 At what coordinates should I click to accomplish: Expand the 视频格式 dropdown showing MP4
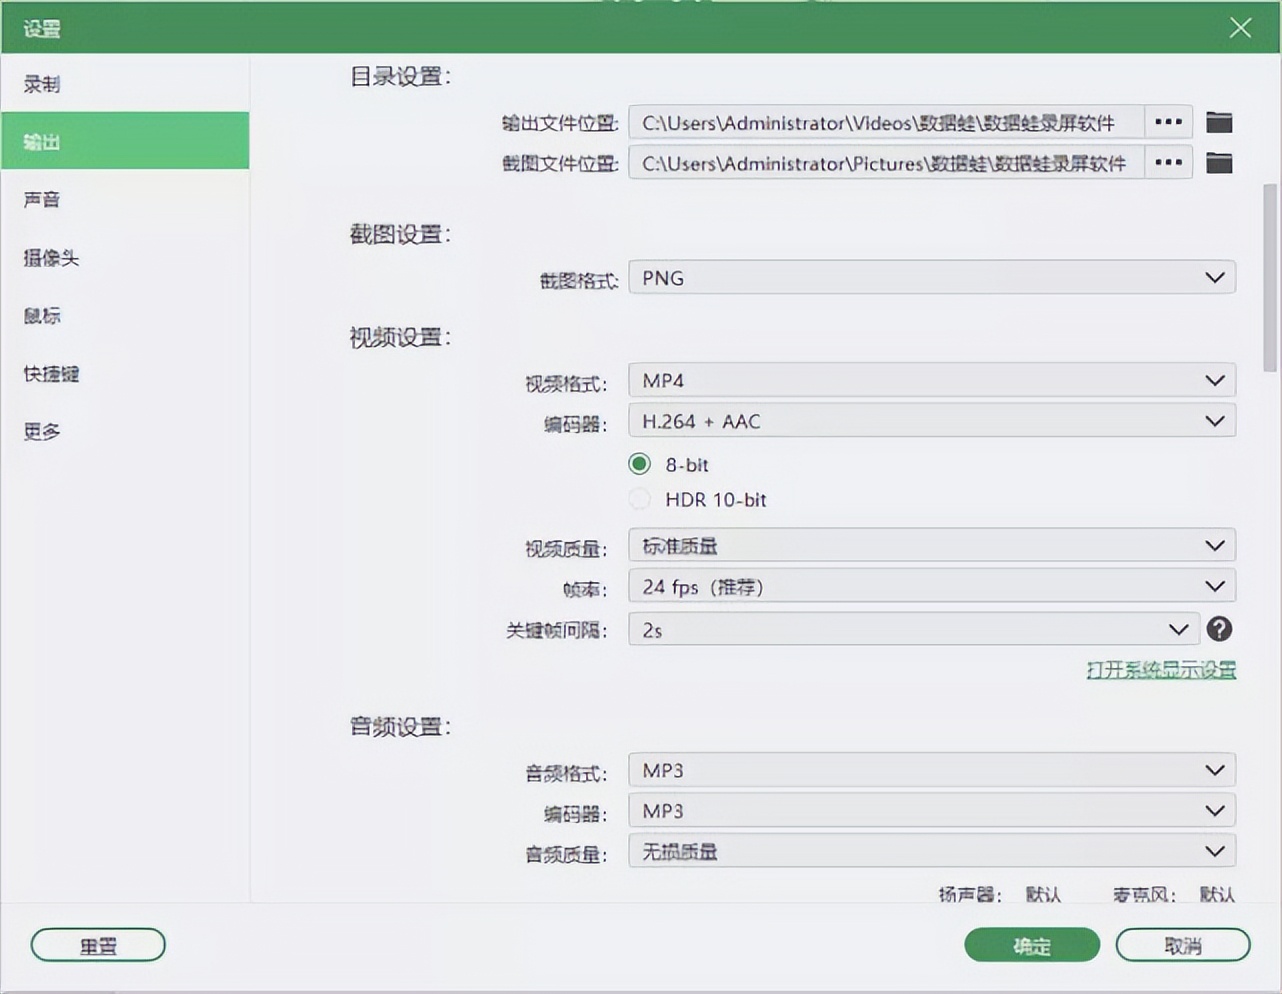coord(930,380)
